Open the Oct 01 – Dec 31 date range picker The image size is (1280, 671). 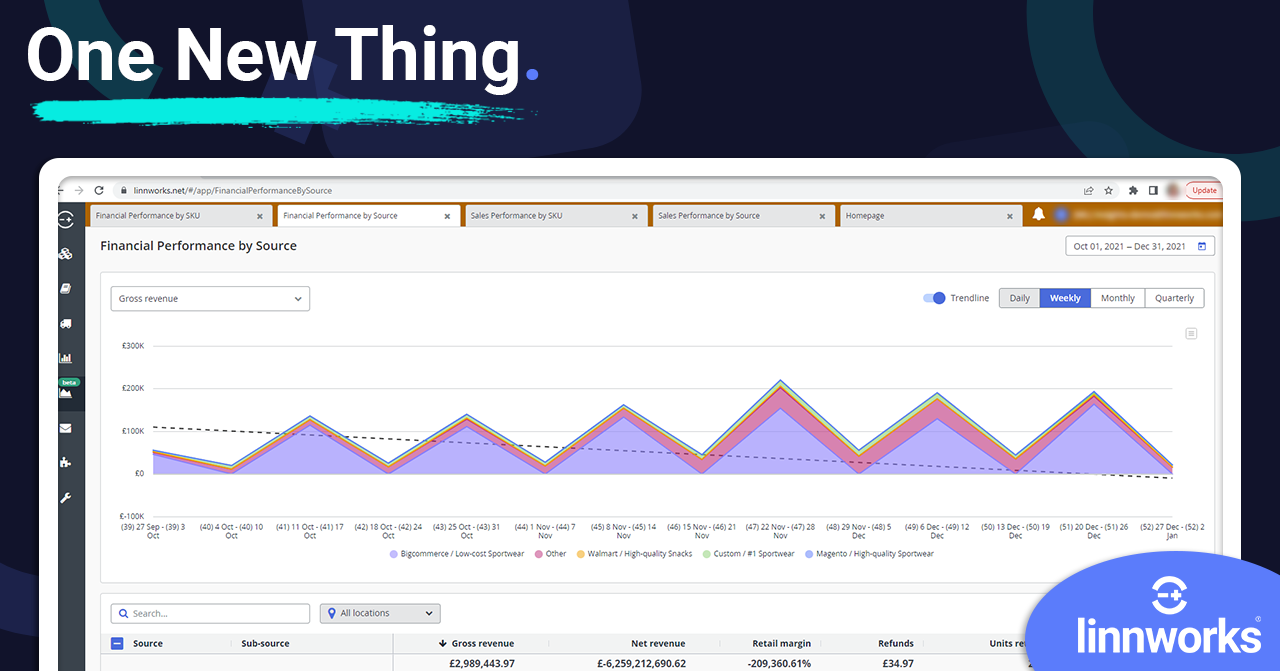click(x=1139, y=246)
